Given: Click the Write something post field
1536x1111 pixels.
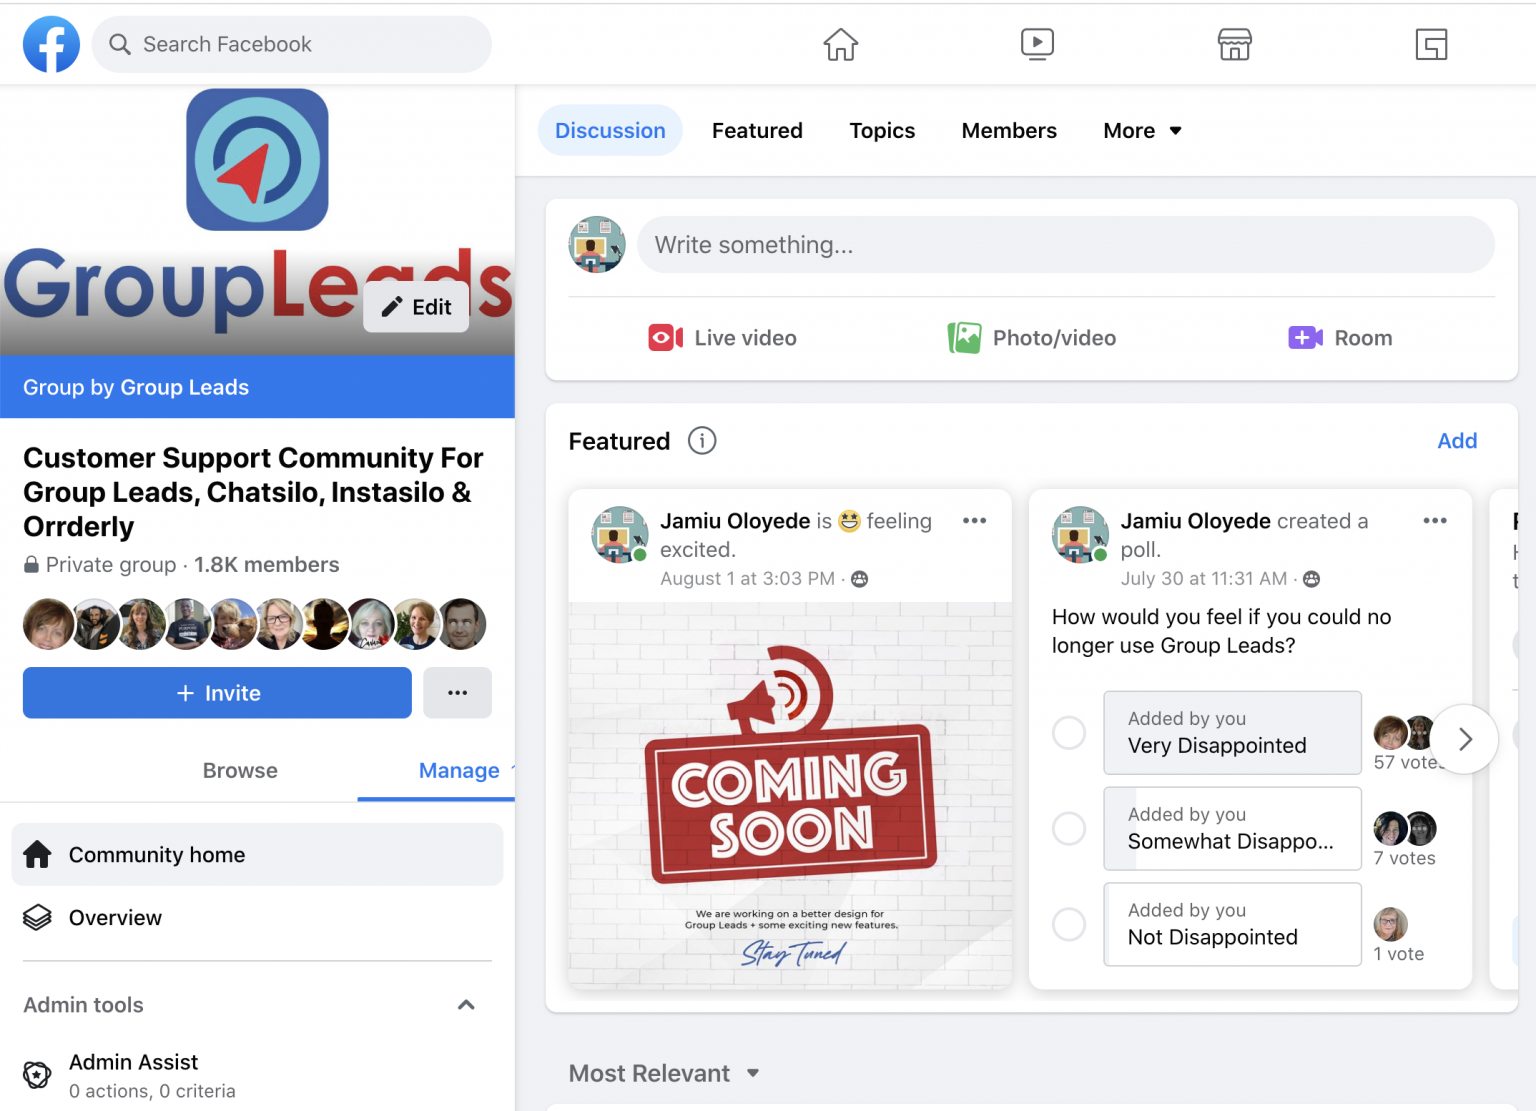Looking at the screenshot, I should 1064,244.
